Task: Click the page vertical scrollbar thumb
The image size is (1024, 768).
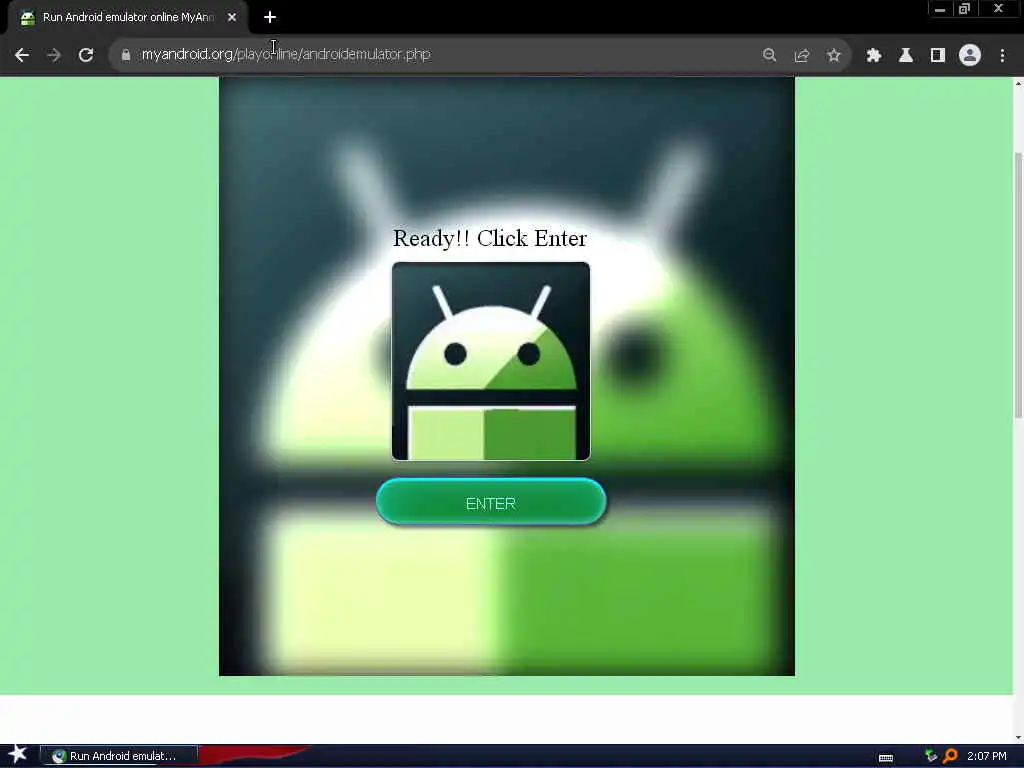Action: coord(1018,285)
